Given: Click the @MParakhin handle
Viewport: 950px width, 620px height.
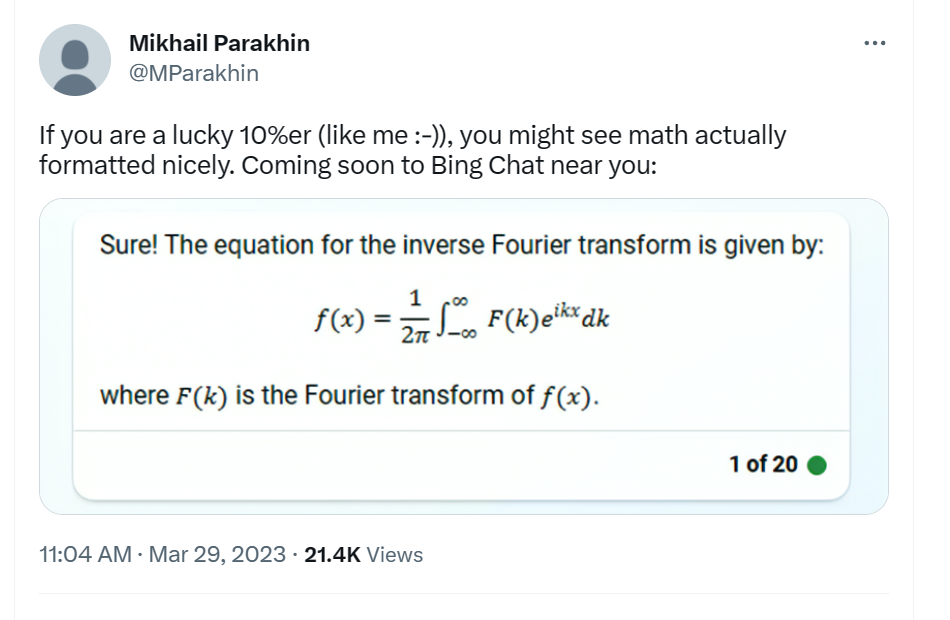Looking at the screenshot, I should coord(194,73).
